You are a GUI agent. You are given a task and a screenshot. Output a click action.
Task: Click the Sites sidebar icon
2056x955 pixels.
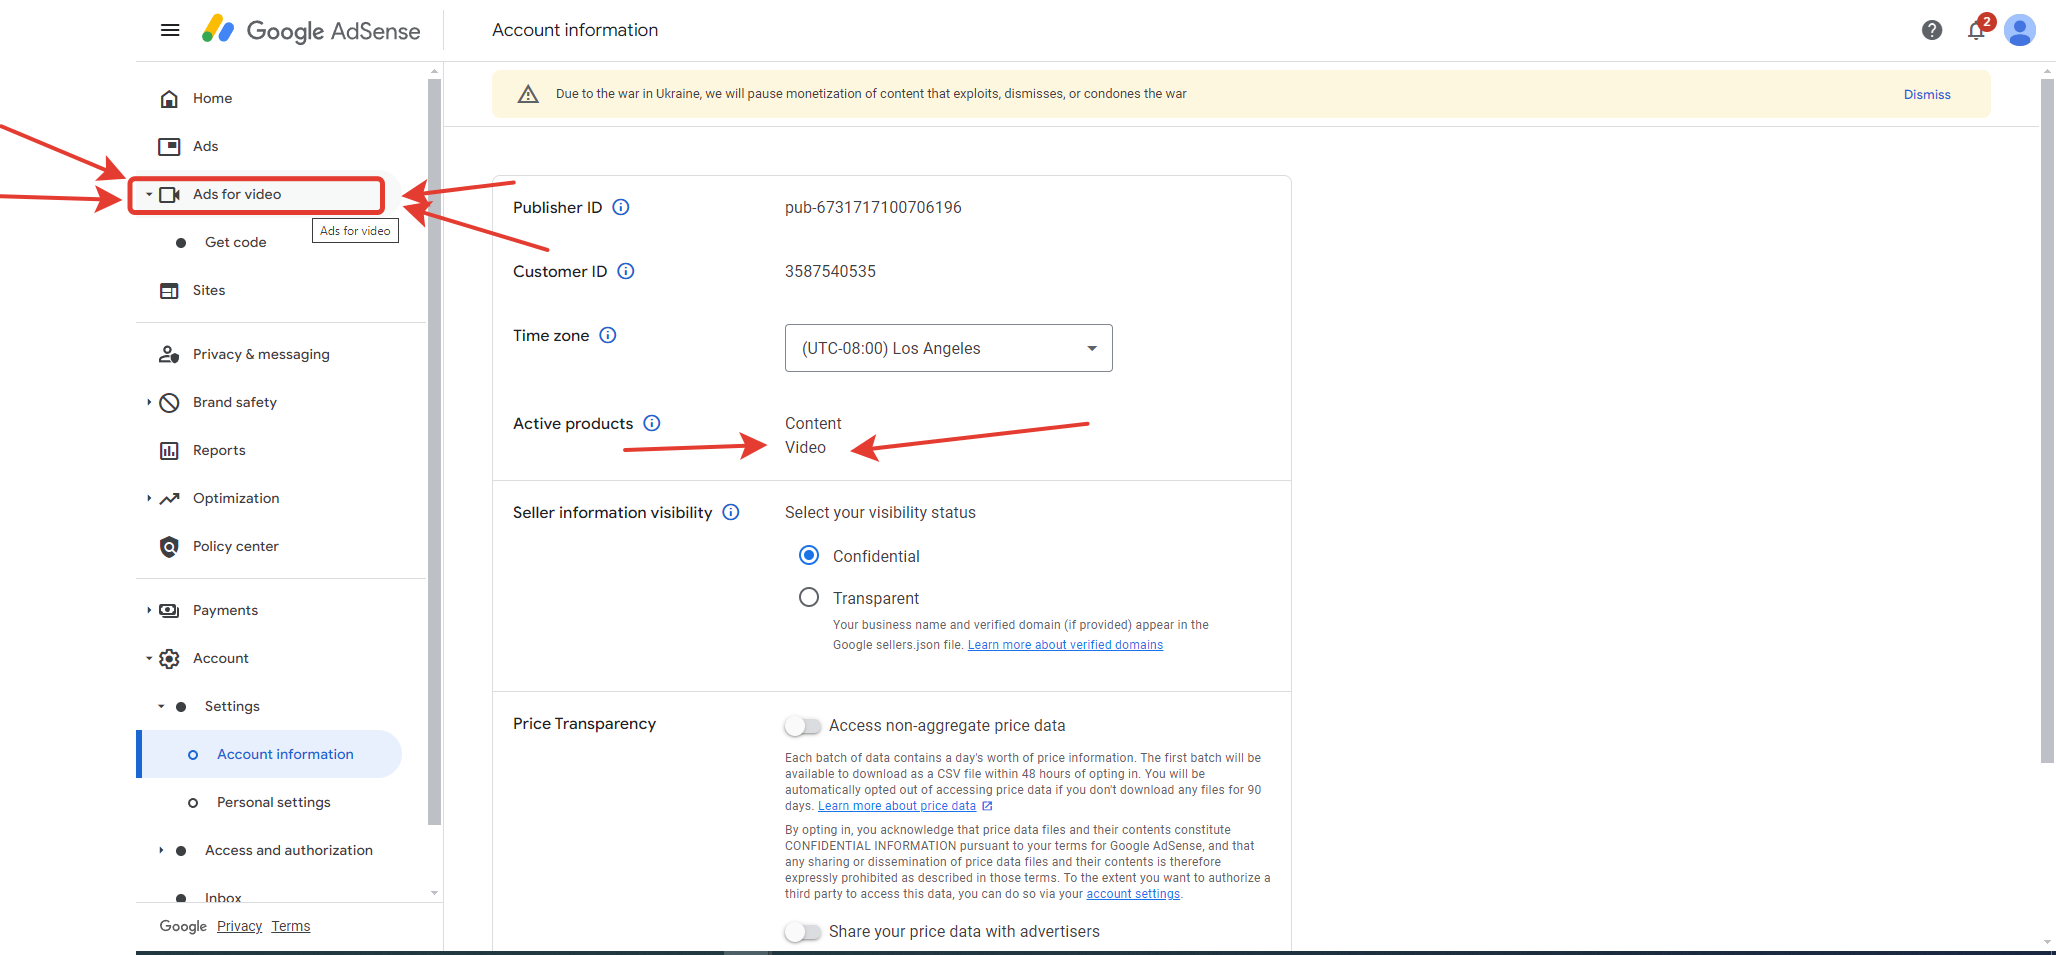click(169, 290)
